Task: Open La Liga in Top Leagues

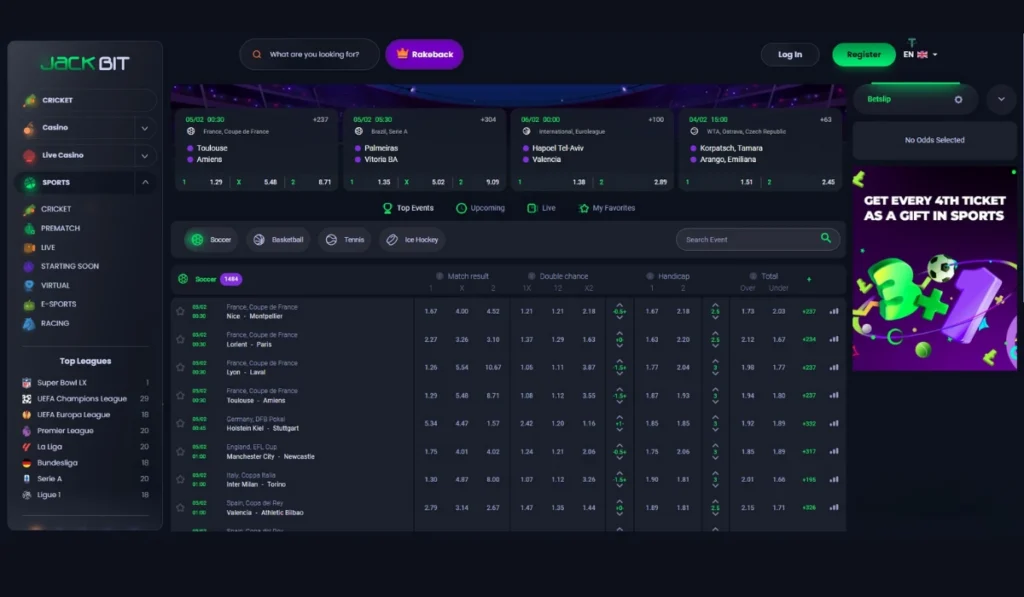Action: tap(85, 447)
